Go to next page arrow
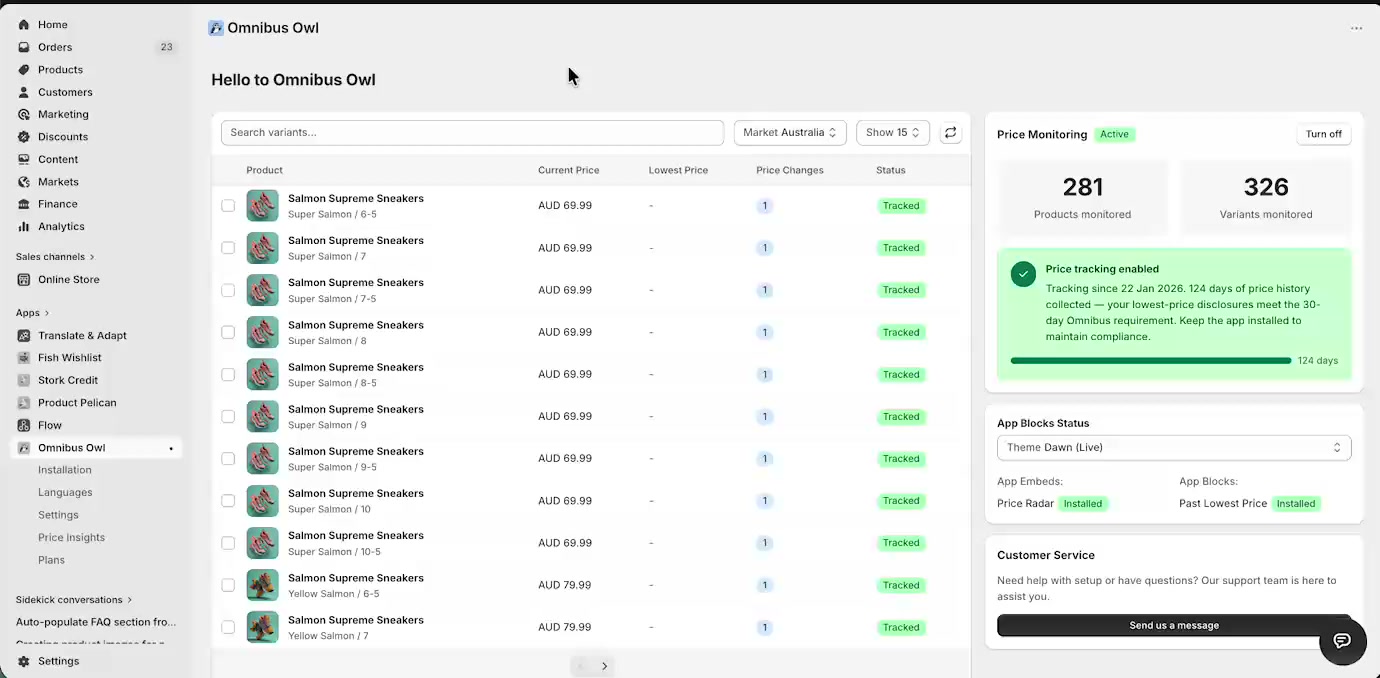This screenshot has height=678, width=1380. [x=604, y=666]
